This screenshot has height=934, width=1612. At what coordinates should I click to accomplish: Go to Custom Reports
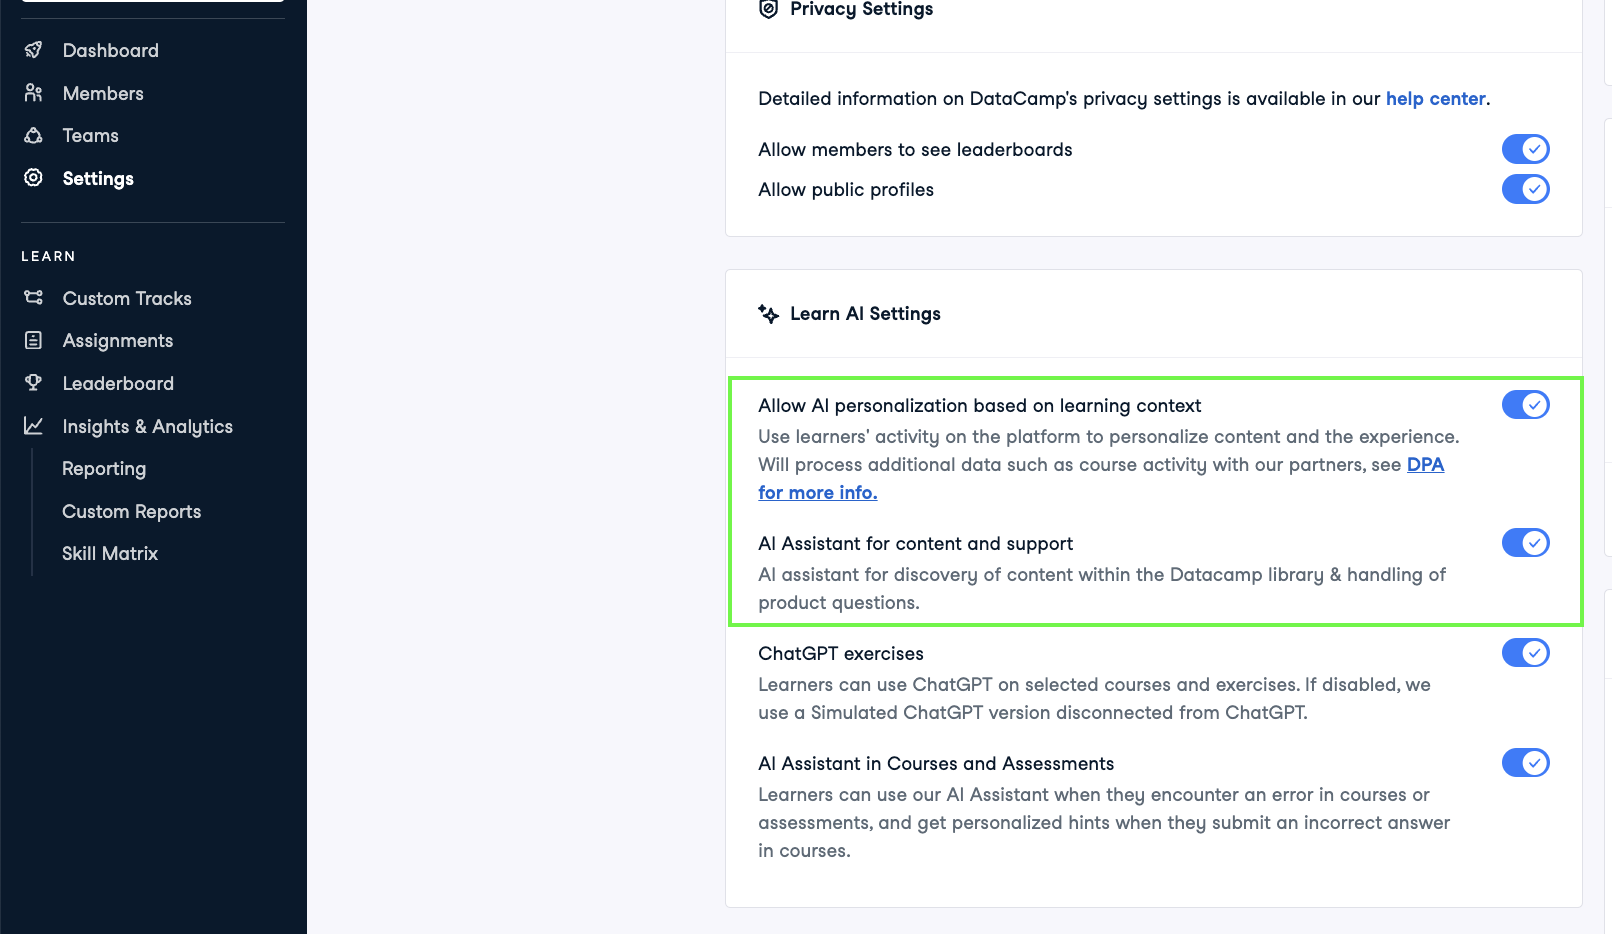tap(131, 511)
